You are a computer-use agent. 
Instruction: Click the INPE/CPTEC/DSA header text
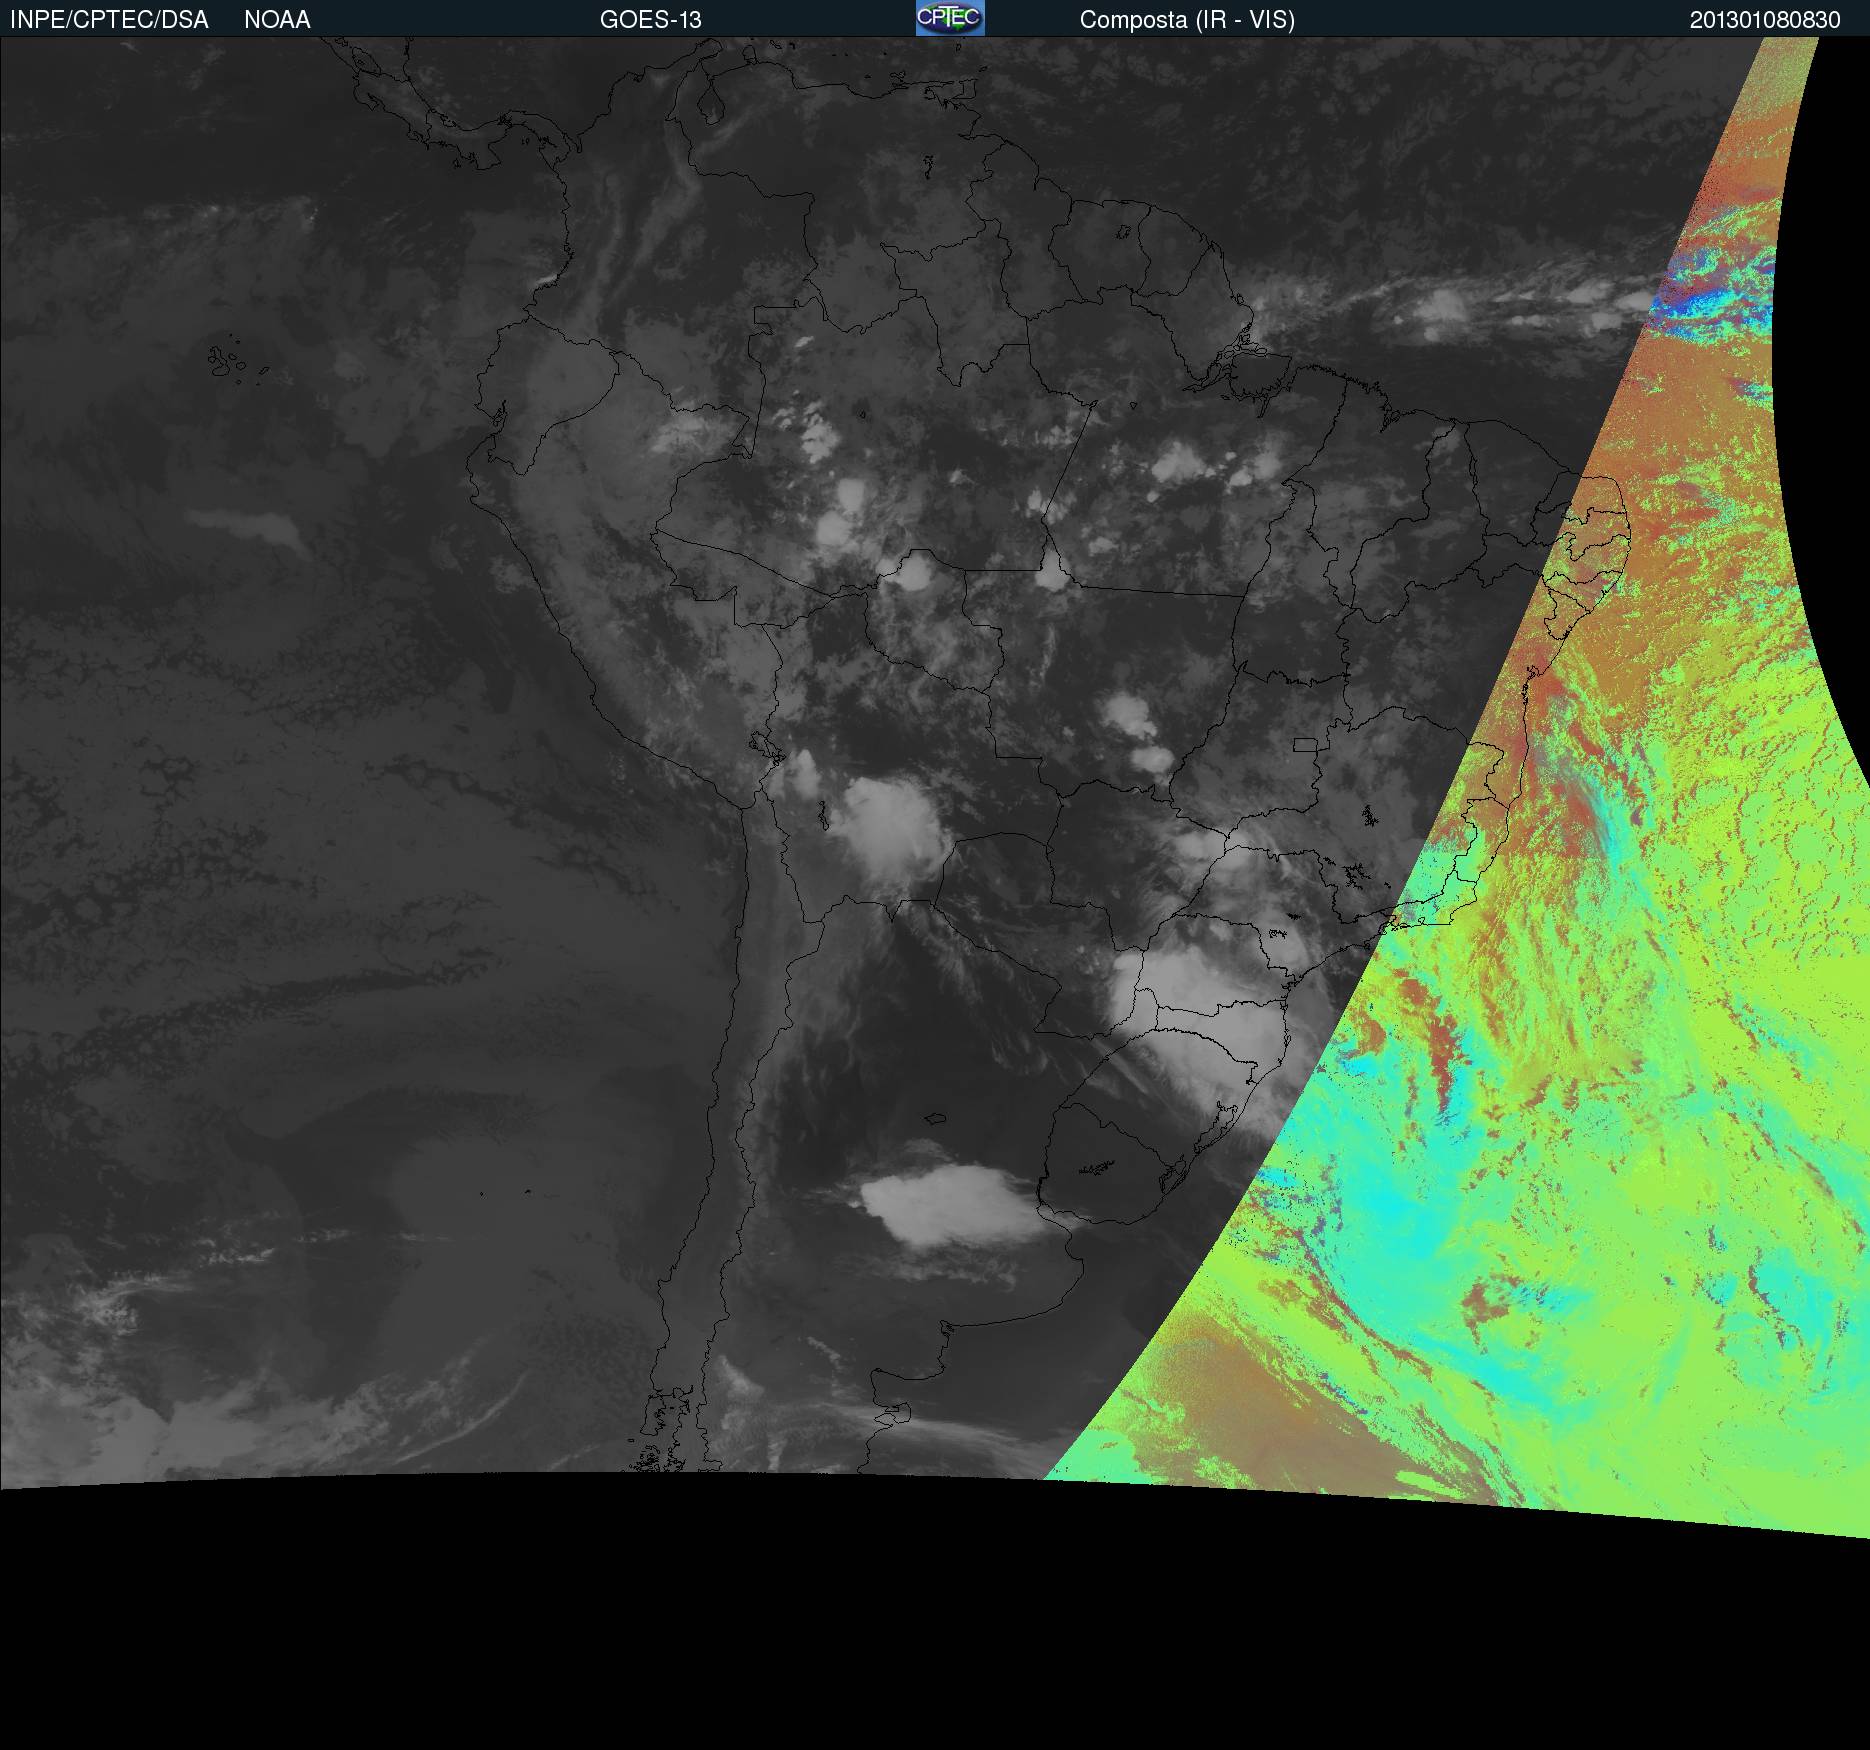[109, 20]
